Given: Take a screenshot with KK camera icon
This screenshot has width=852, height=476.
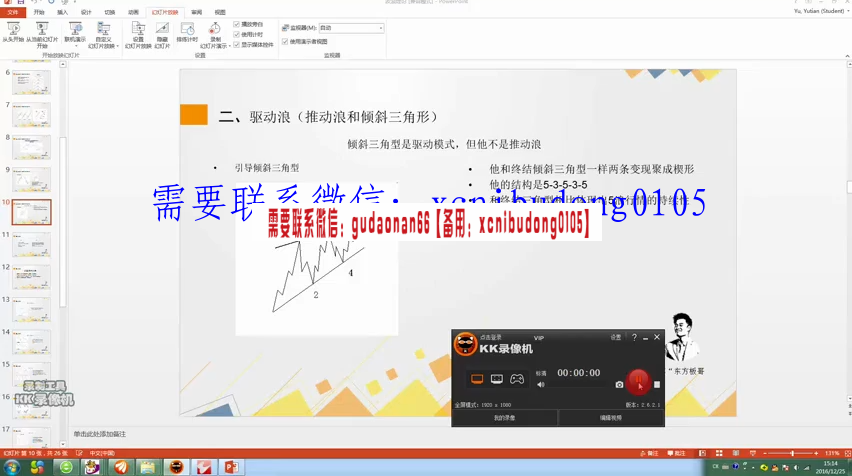Looking at the screenshot, I should point(619,384).
